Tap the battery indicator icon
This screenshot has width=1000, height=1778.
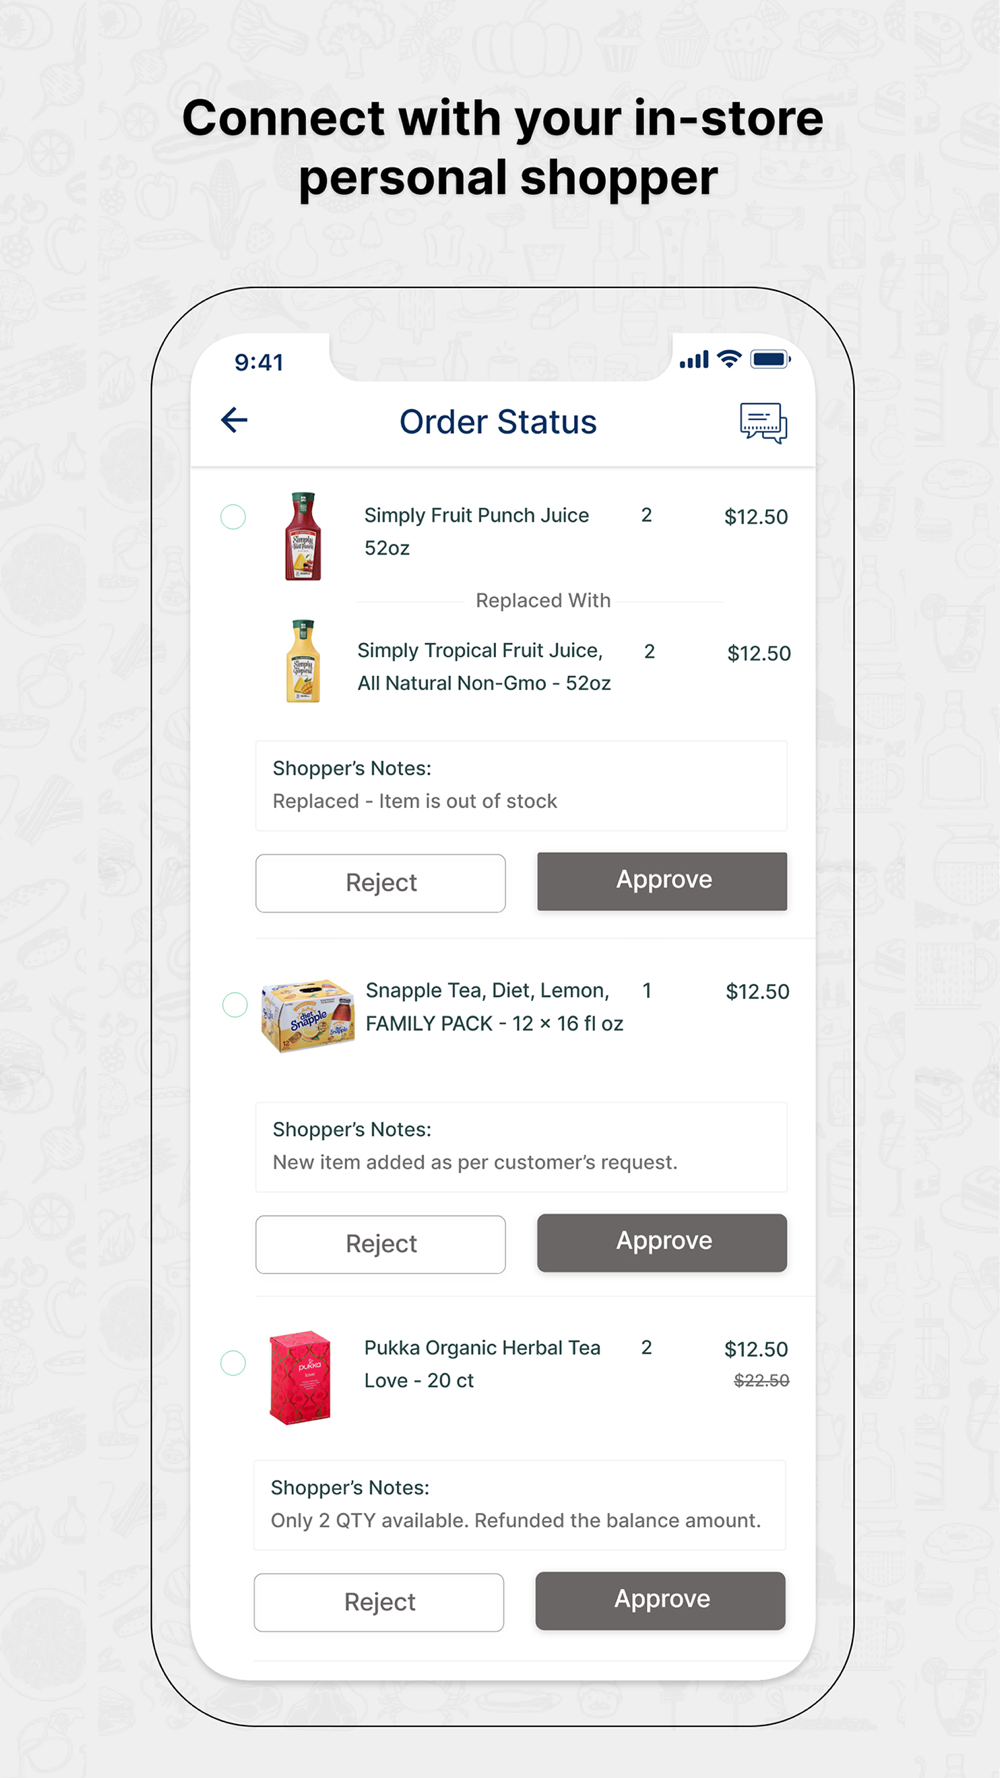coord(770,359)
